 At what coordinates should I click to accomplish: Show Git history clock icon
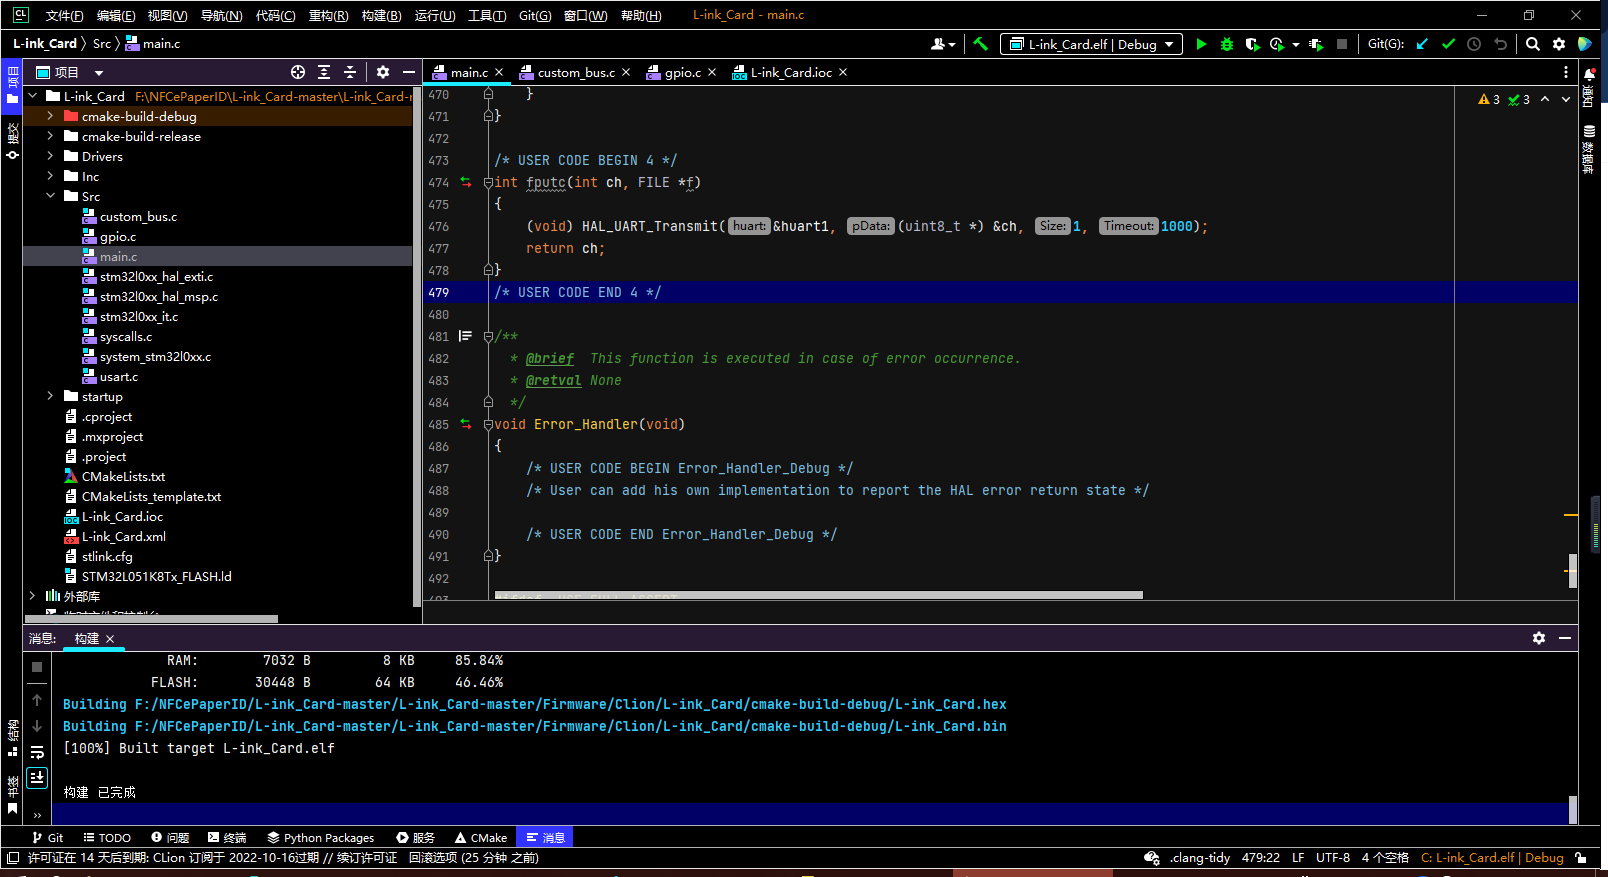[1474, 44]
